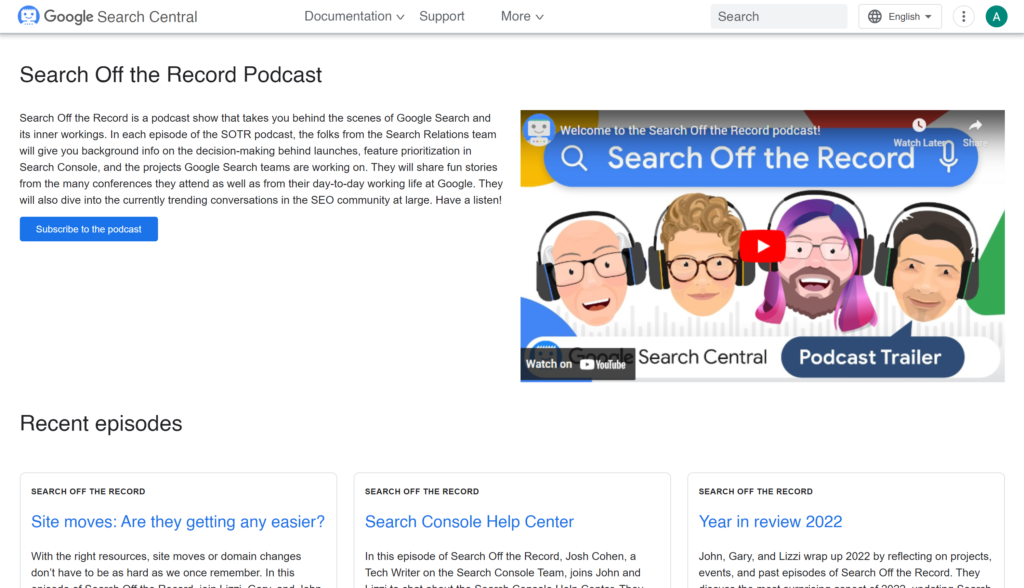The width and height of the screenshot is (1024, 588).
Task: Open 'Site moves: Are they getting any easier?' episode
Action: pyautogui.click(x=178, y=521)
